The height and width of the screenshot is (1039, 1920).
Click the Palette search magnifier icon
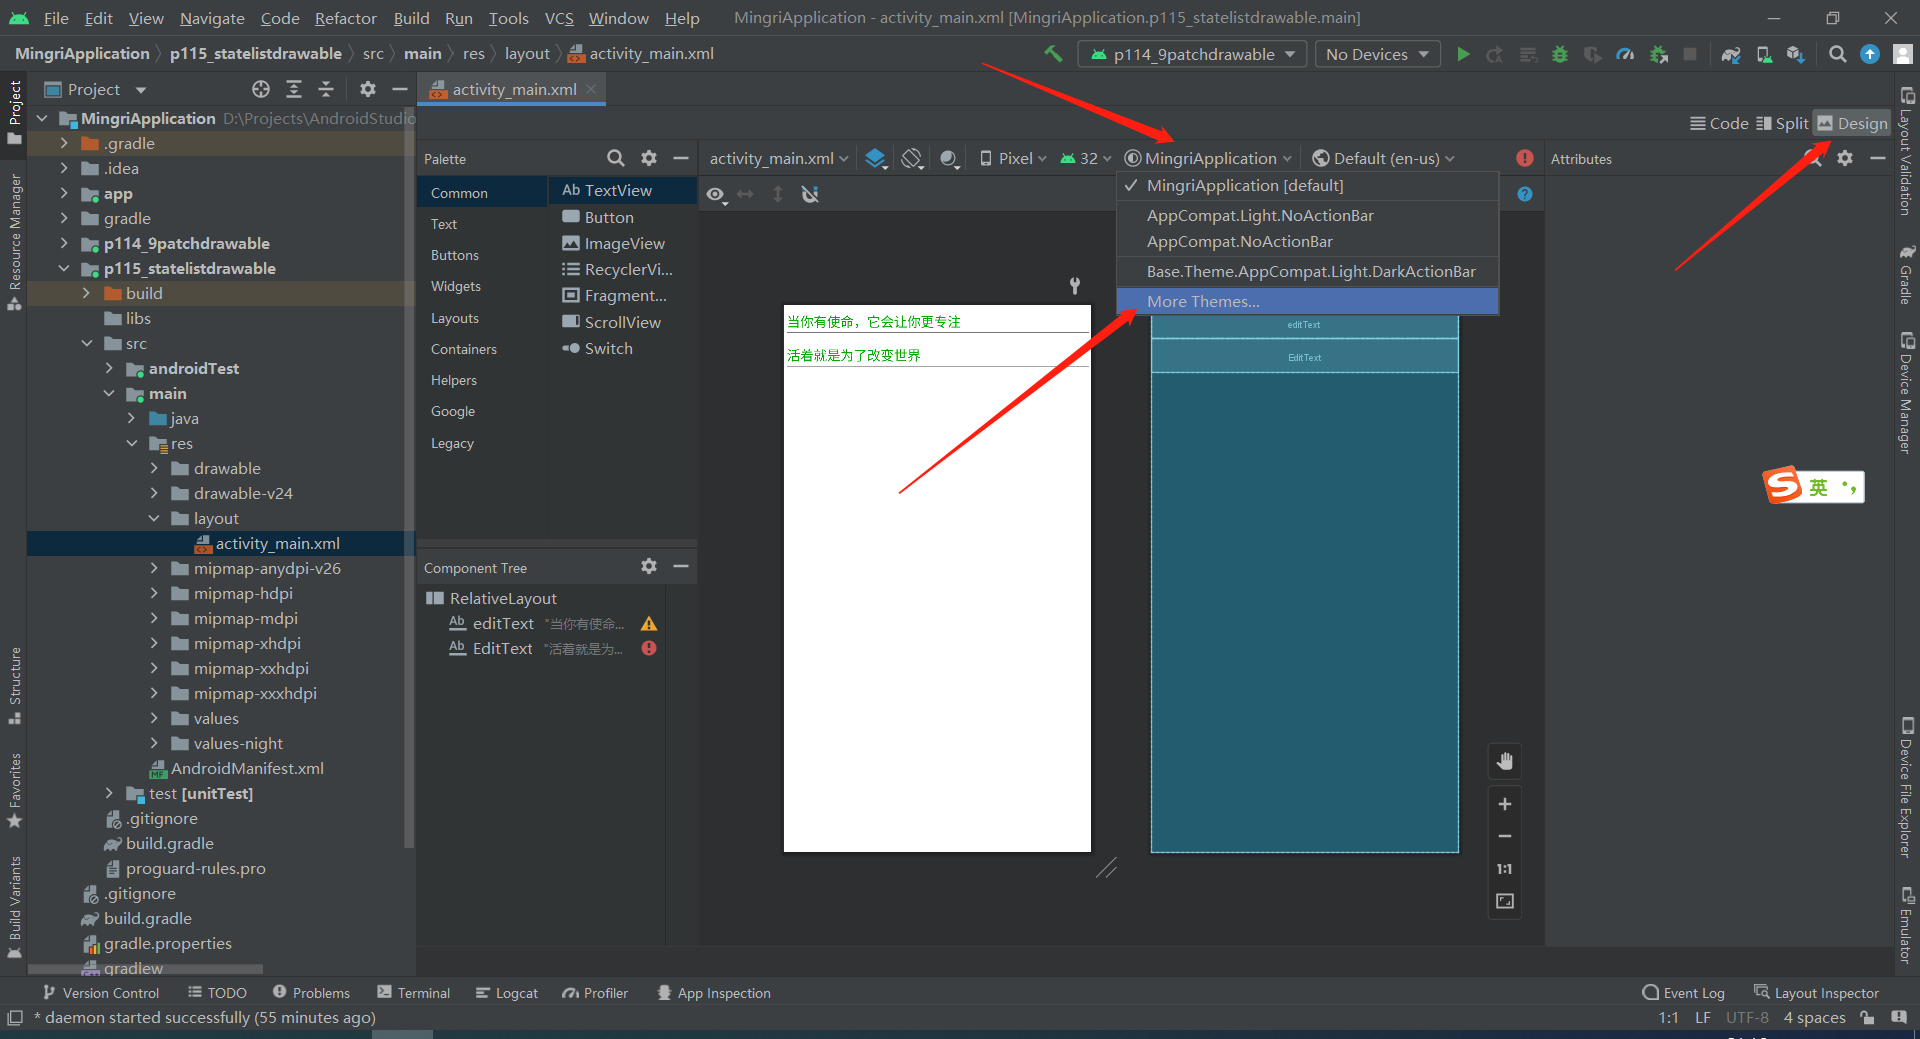[x=616, y=159]
